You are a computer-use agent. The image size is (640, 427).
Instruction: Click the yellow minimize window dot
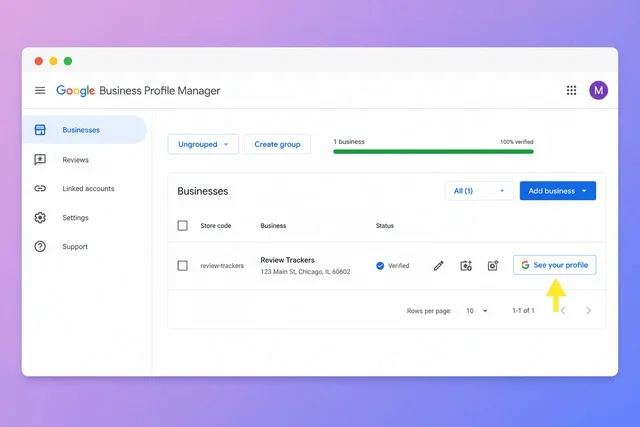[x=53, y=61]
